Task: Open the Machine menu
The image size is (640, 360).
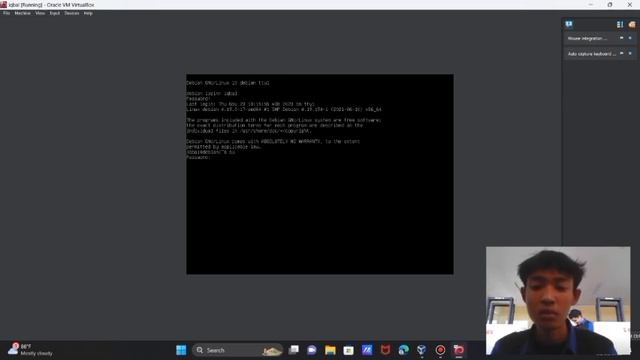Action: [x=22, y=13]
